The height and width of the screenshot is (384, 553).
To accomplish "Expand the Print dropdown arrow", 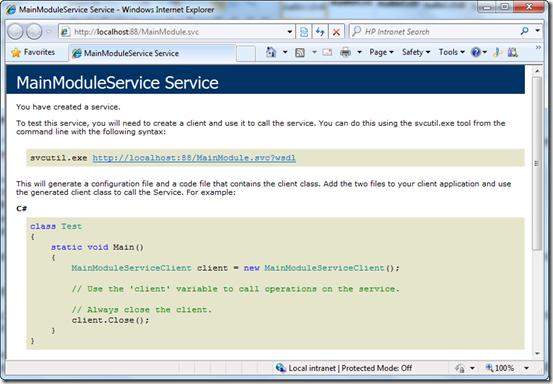I will 359,53.
